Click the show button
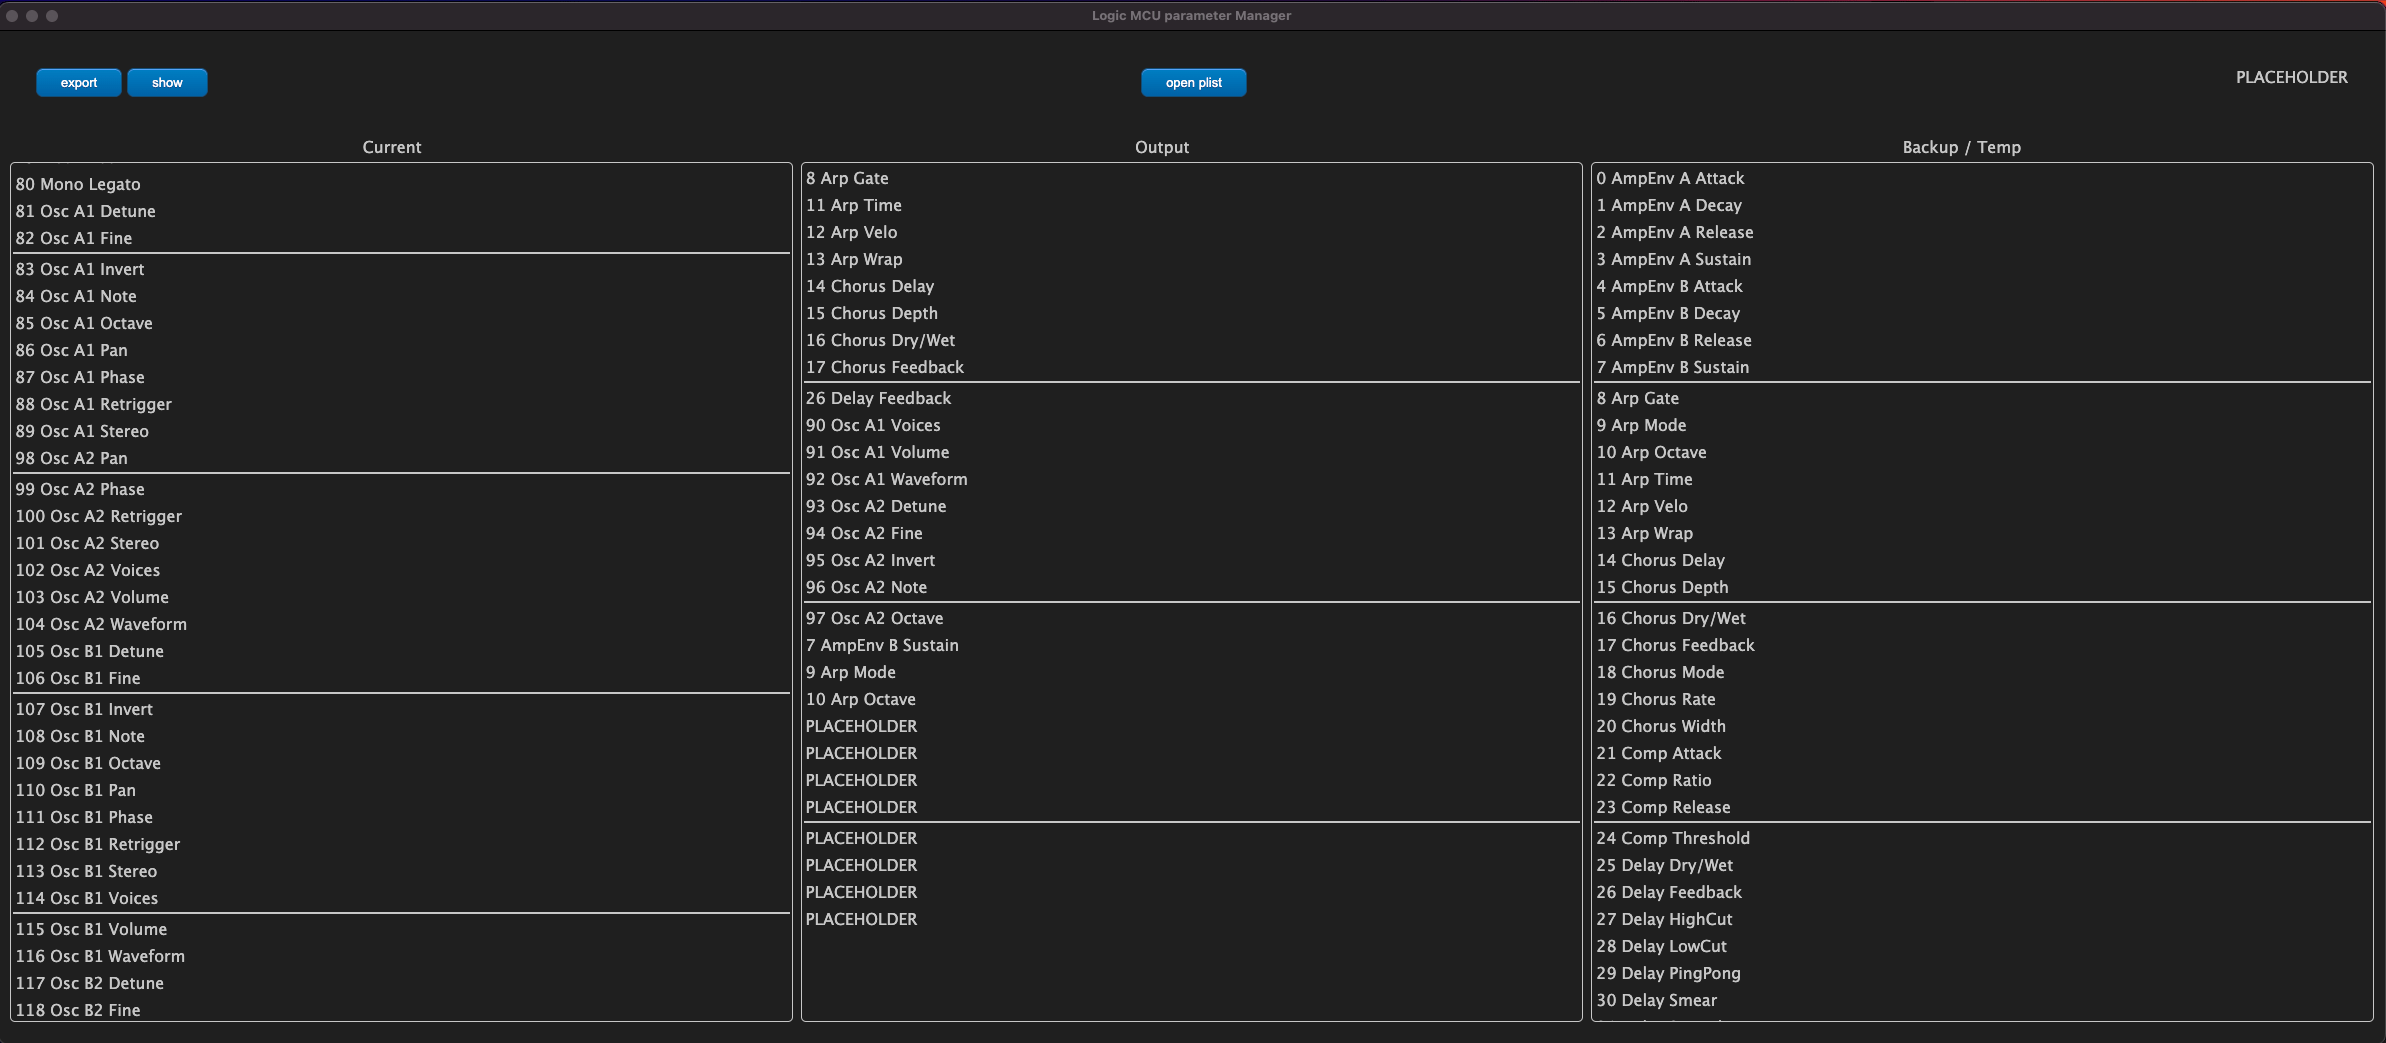 tap(167, 83)
